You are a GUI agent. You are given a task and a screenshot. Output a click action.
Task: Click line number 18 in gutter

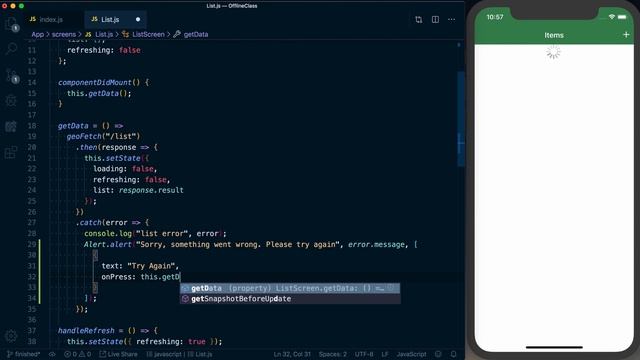pos(32,126)
